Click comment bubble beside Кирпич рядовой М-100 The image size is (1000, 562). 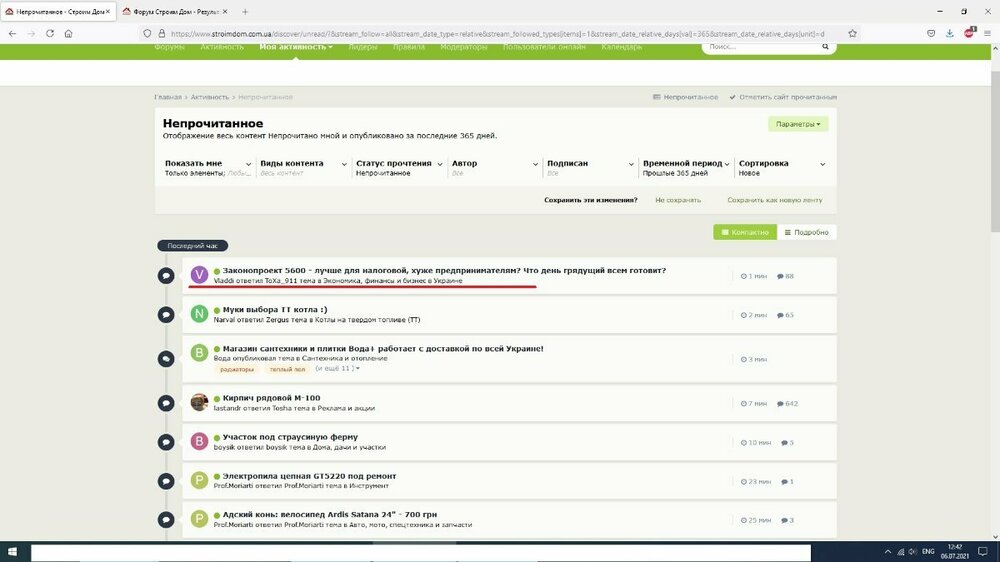(x=166, y=403)
